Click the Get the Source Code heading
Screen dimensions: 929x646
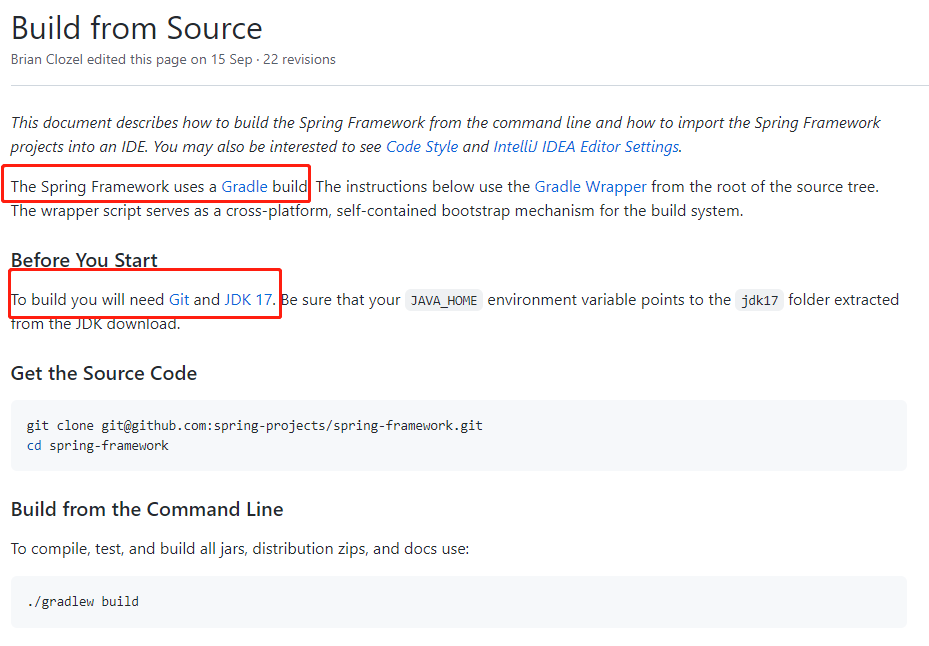104,373
